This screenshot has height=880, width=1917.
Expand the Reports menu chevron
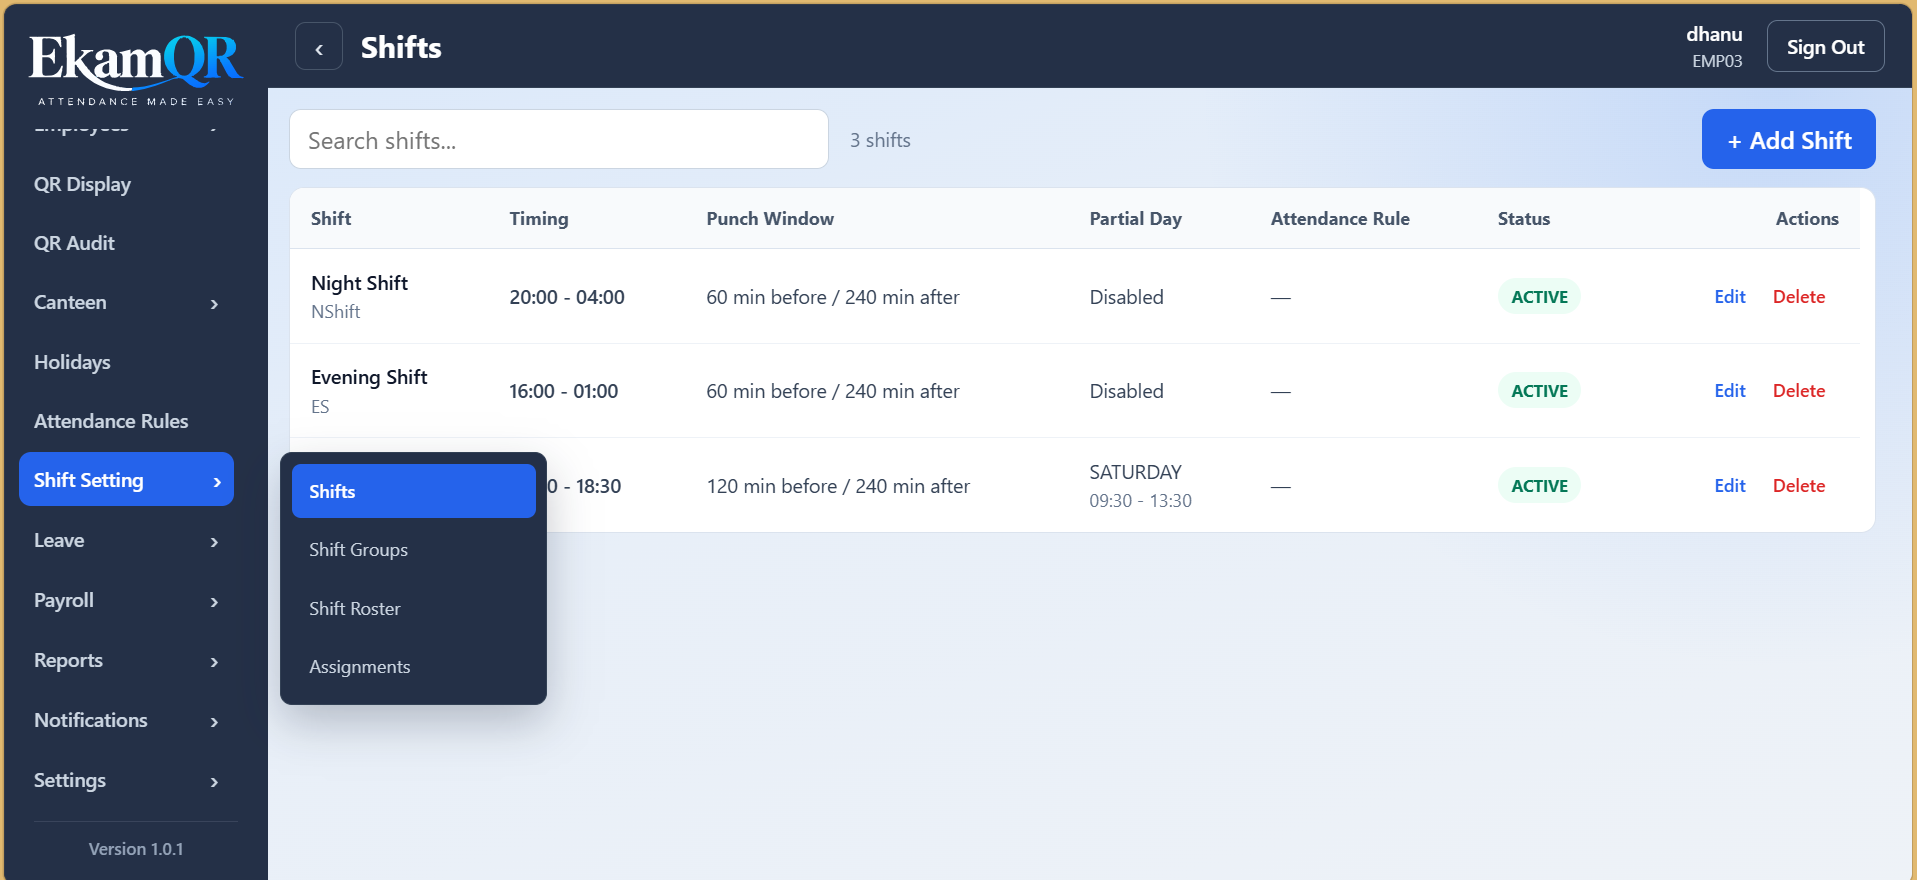214,661
